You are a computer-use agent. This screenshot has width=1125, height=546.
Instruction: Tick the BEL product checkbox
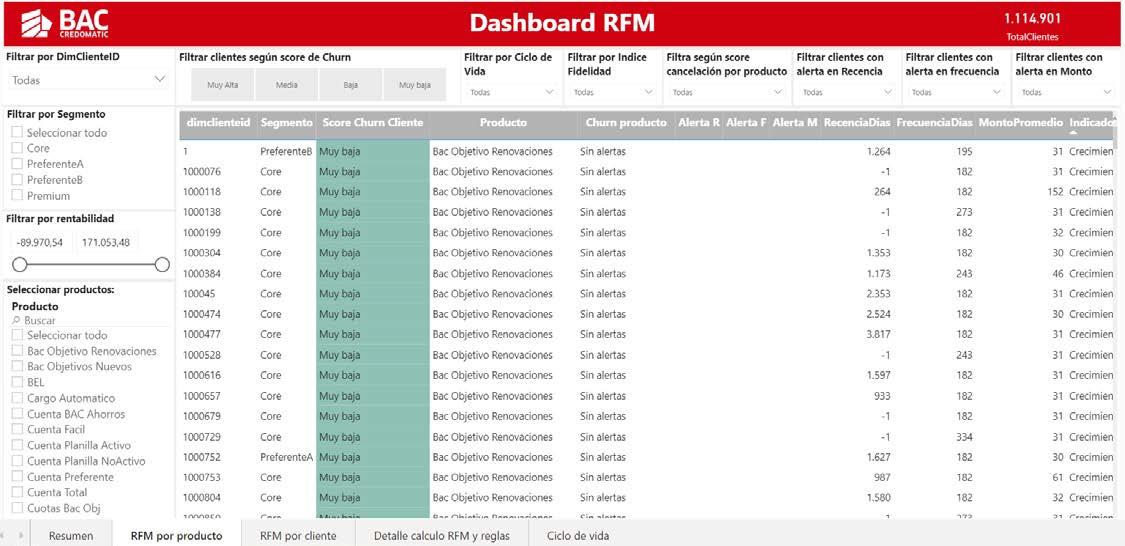tap(17, 382)
